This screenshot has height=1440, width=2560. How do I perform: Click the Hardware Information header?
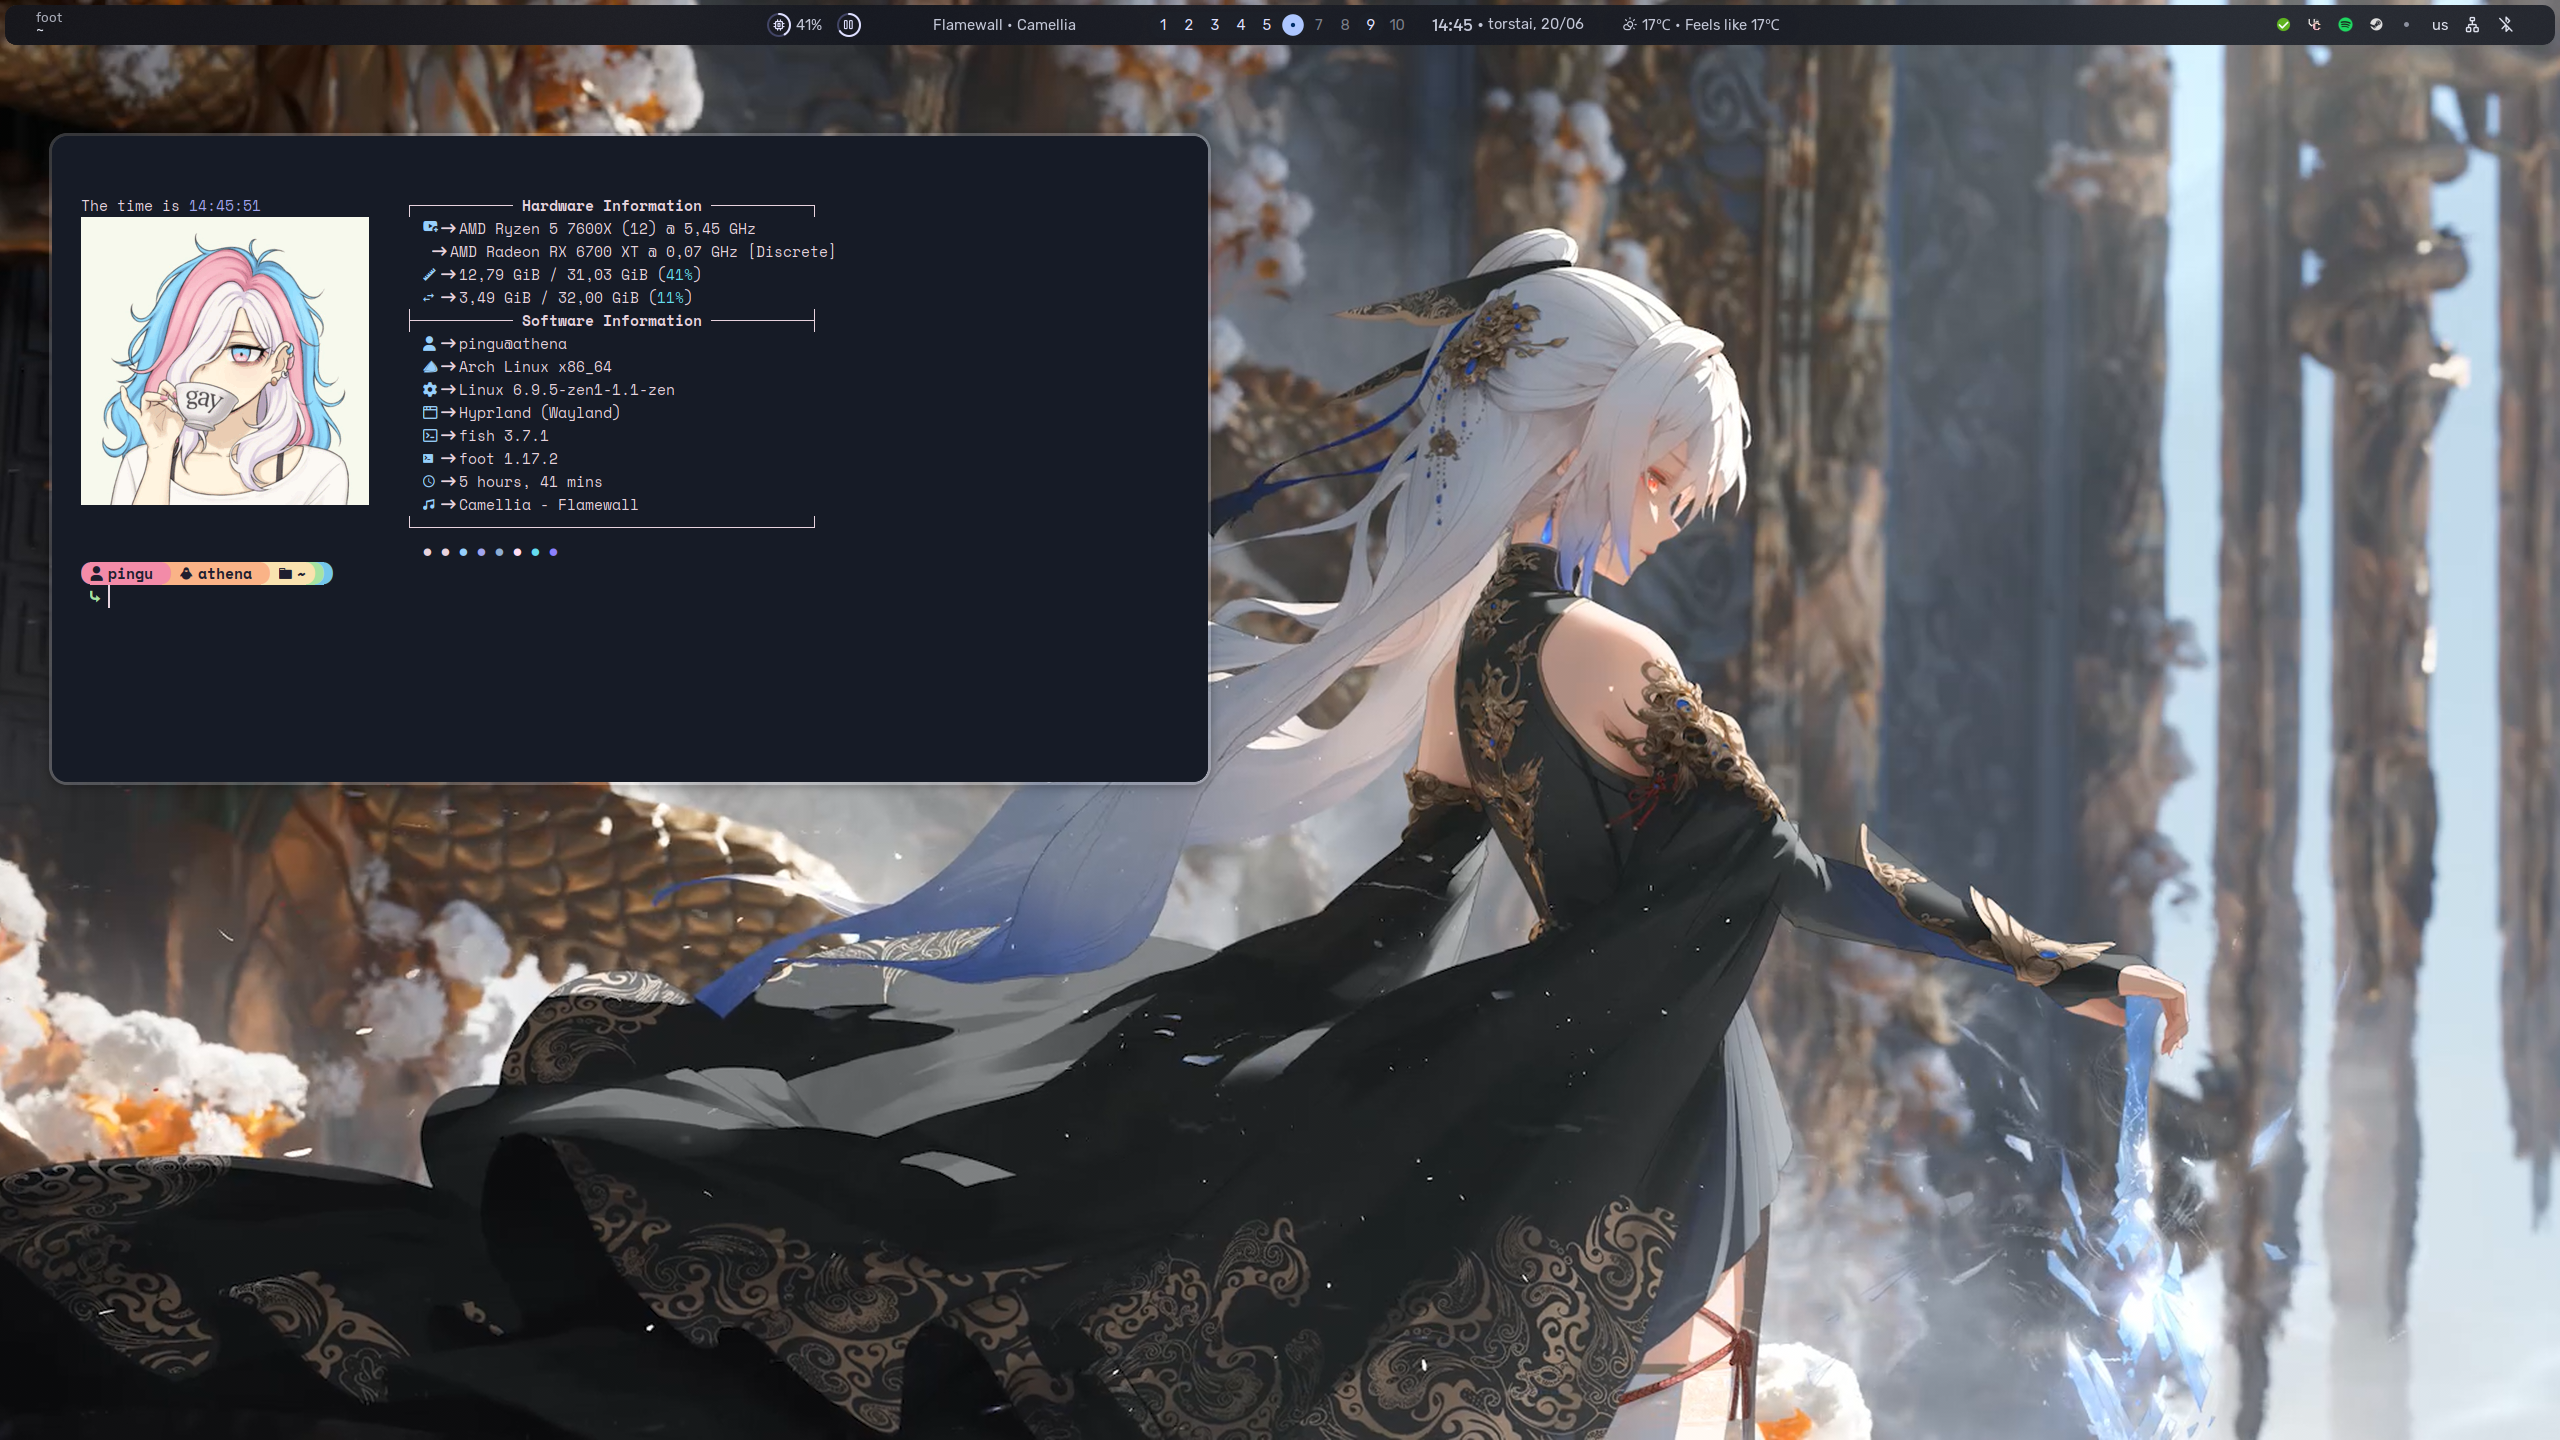(612, 206)
